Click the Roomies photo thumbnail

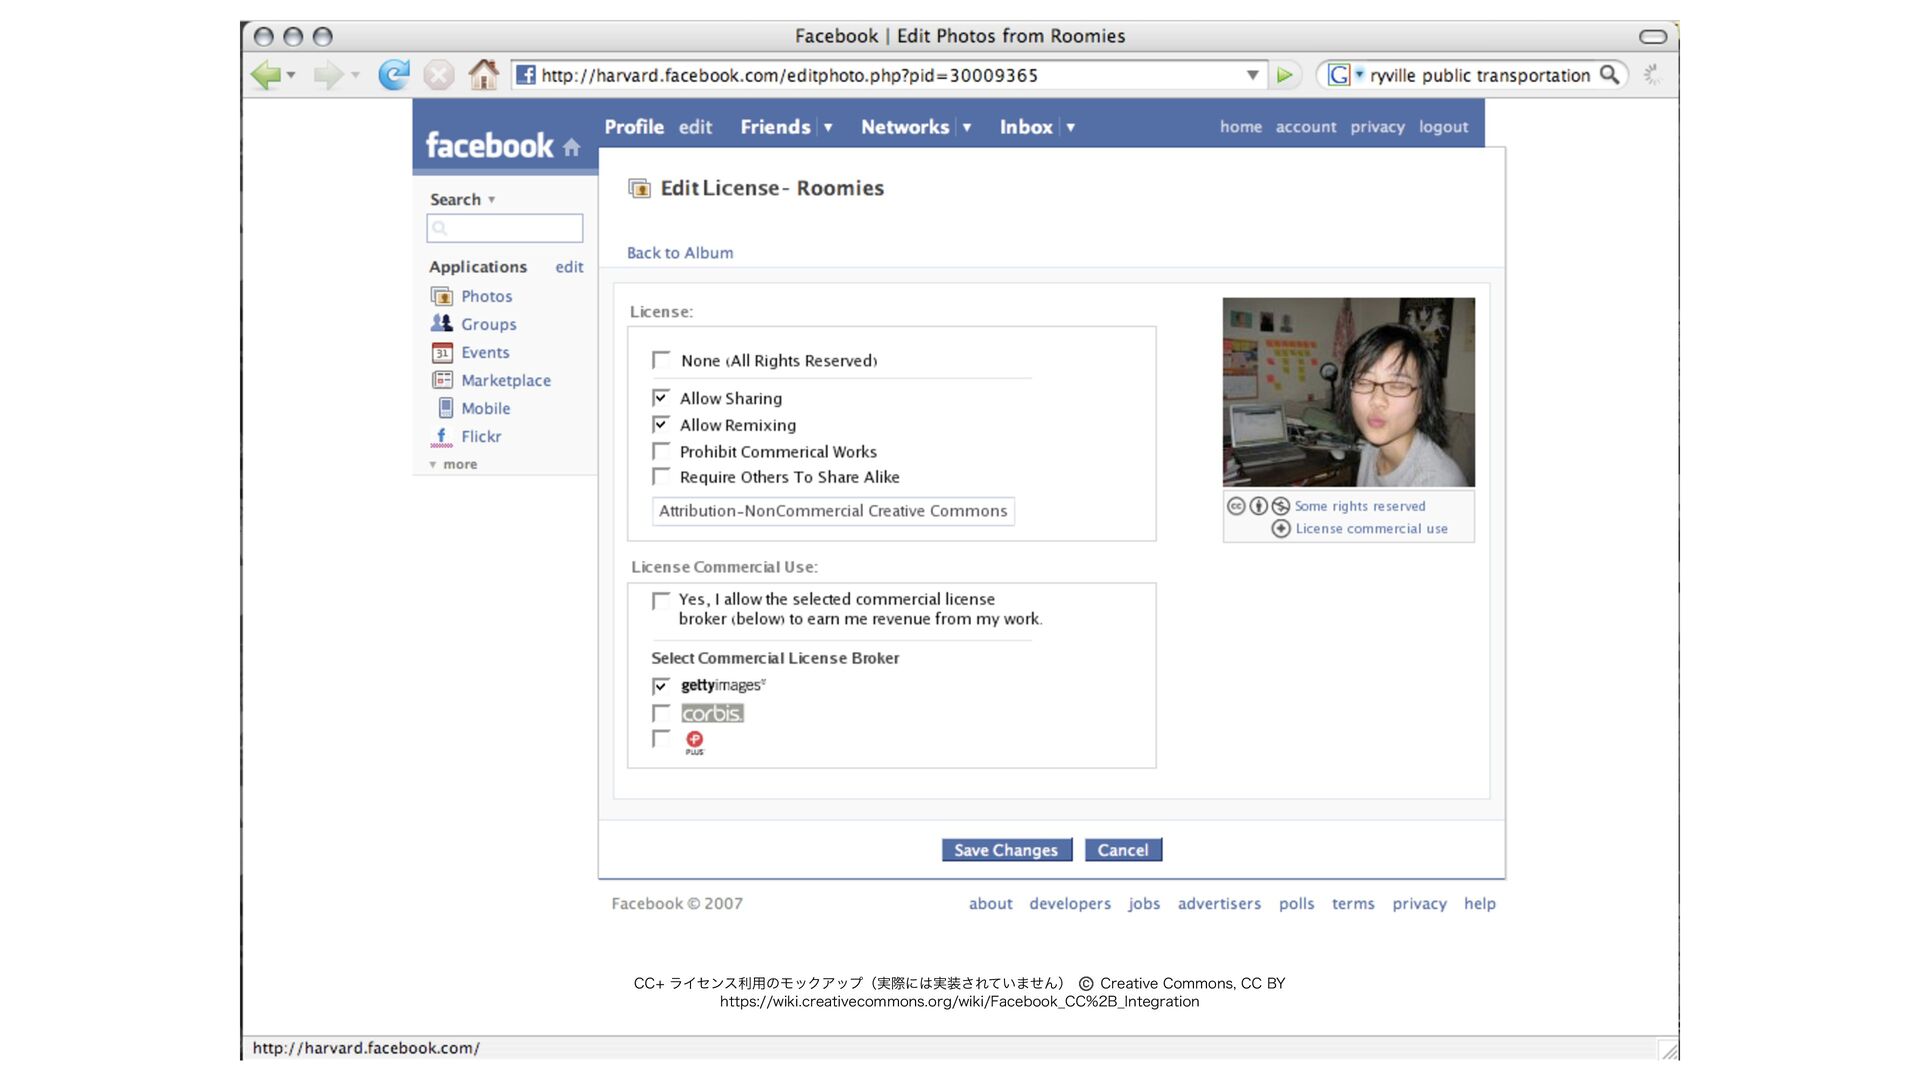(1348, 392)
